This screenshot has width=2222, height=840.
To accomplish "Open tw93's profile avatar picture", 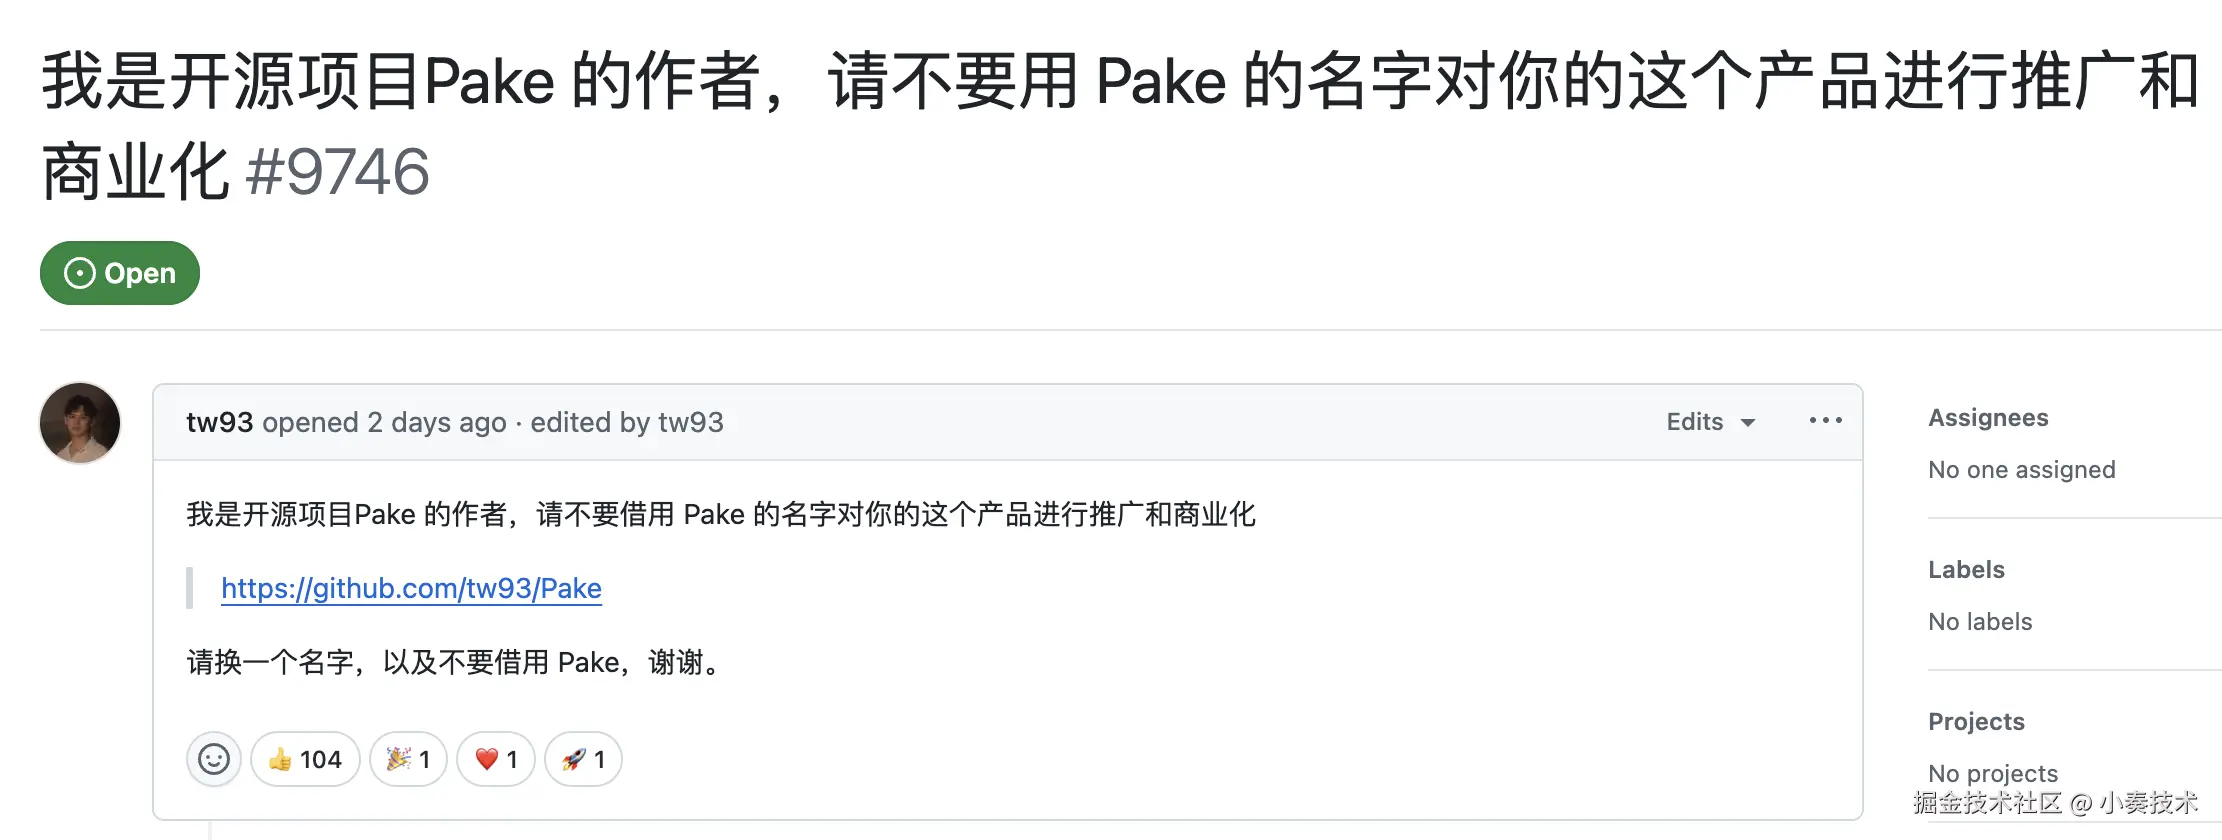I will 80,422.
